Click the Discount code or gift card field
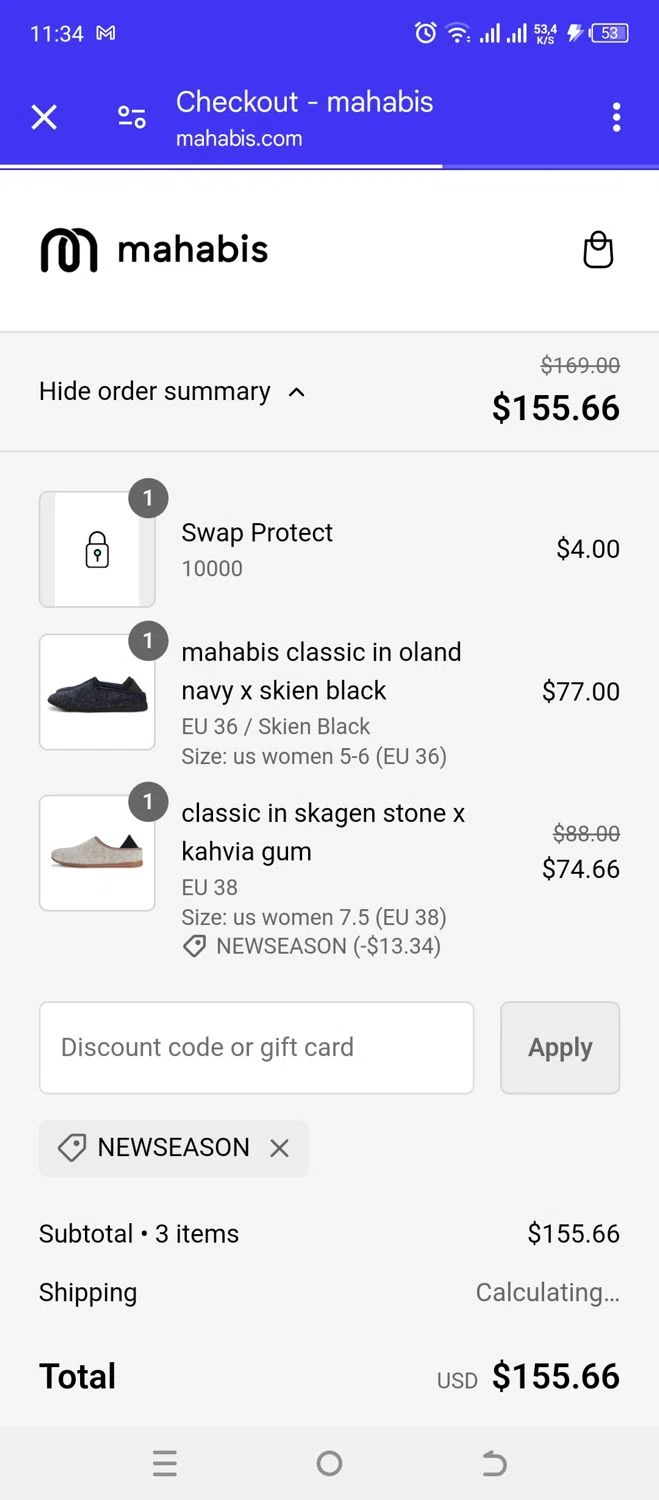The height and width of the screenshot is (1500, 659). 256,1047
